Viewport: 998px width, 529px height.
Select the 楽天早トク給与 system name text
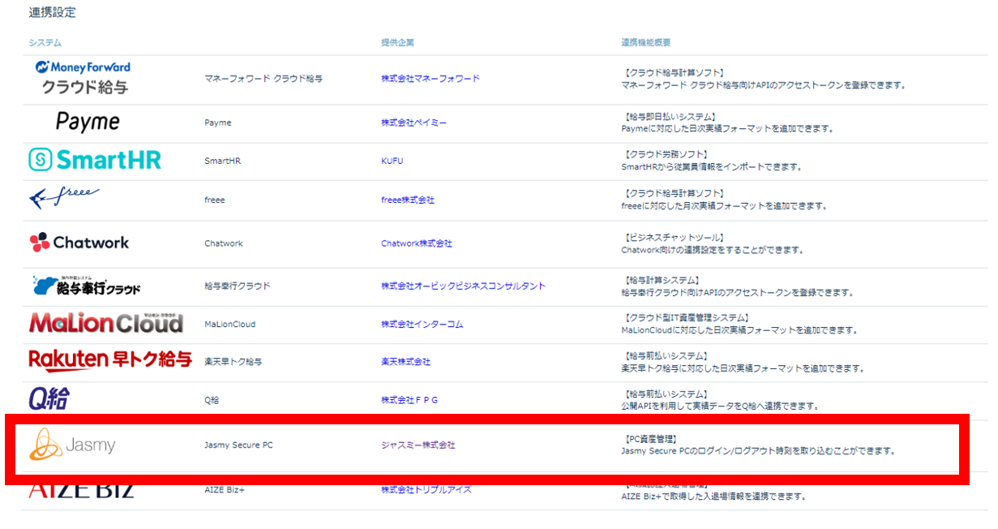click(233, 362)
